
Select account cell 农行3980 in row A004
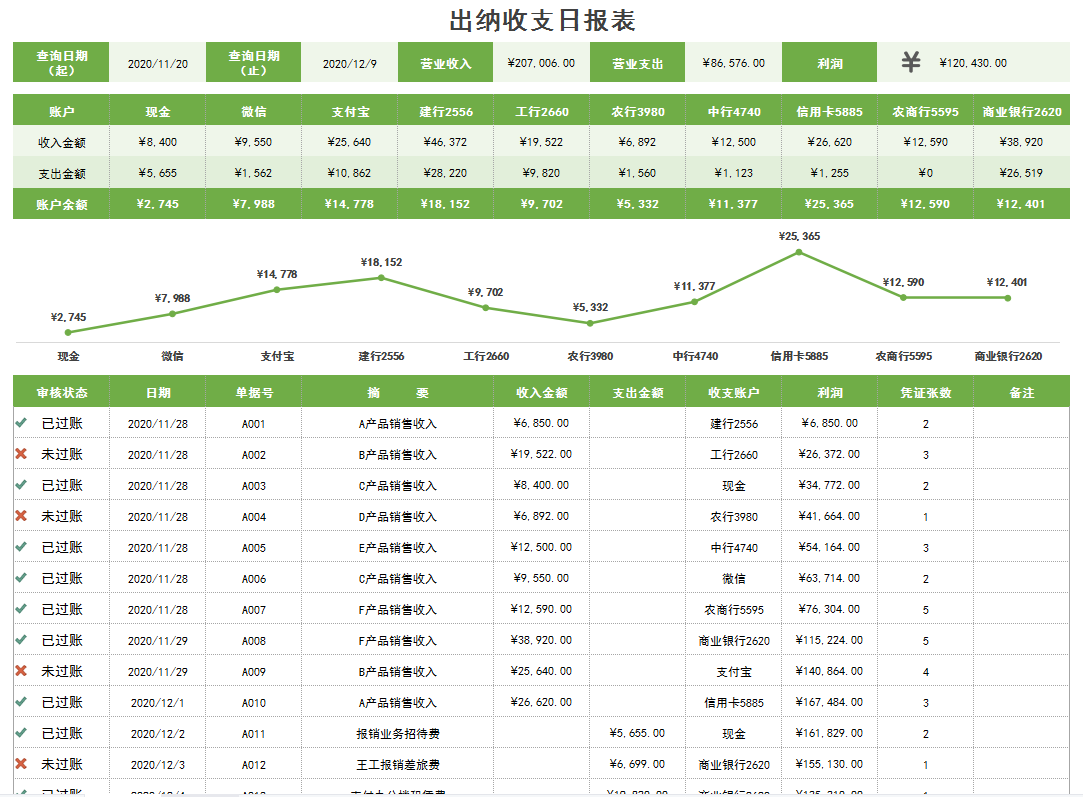coord(734,516)
